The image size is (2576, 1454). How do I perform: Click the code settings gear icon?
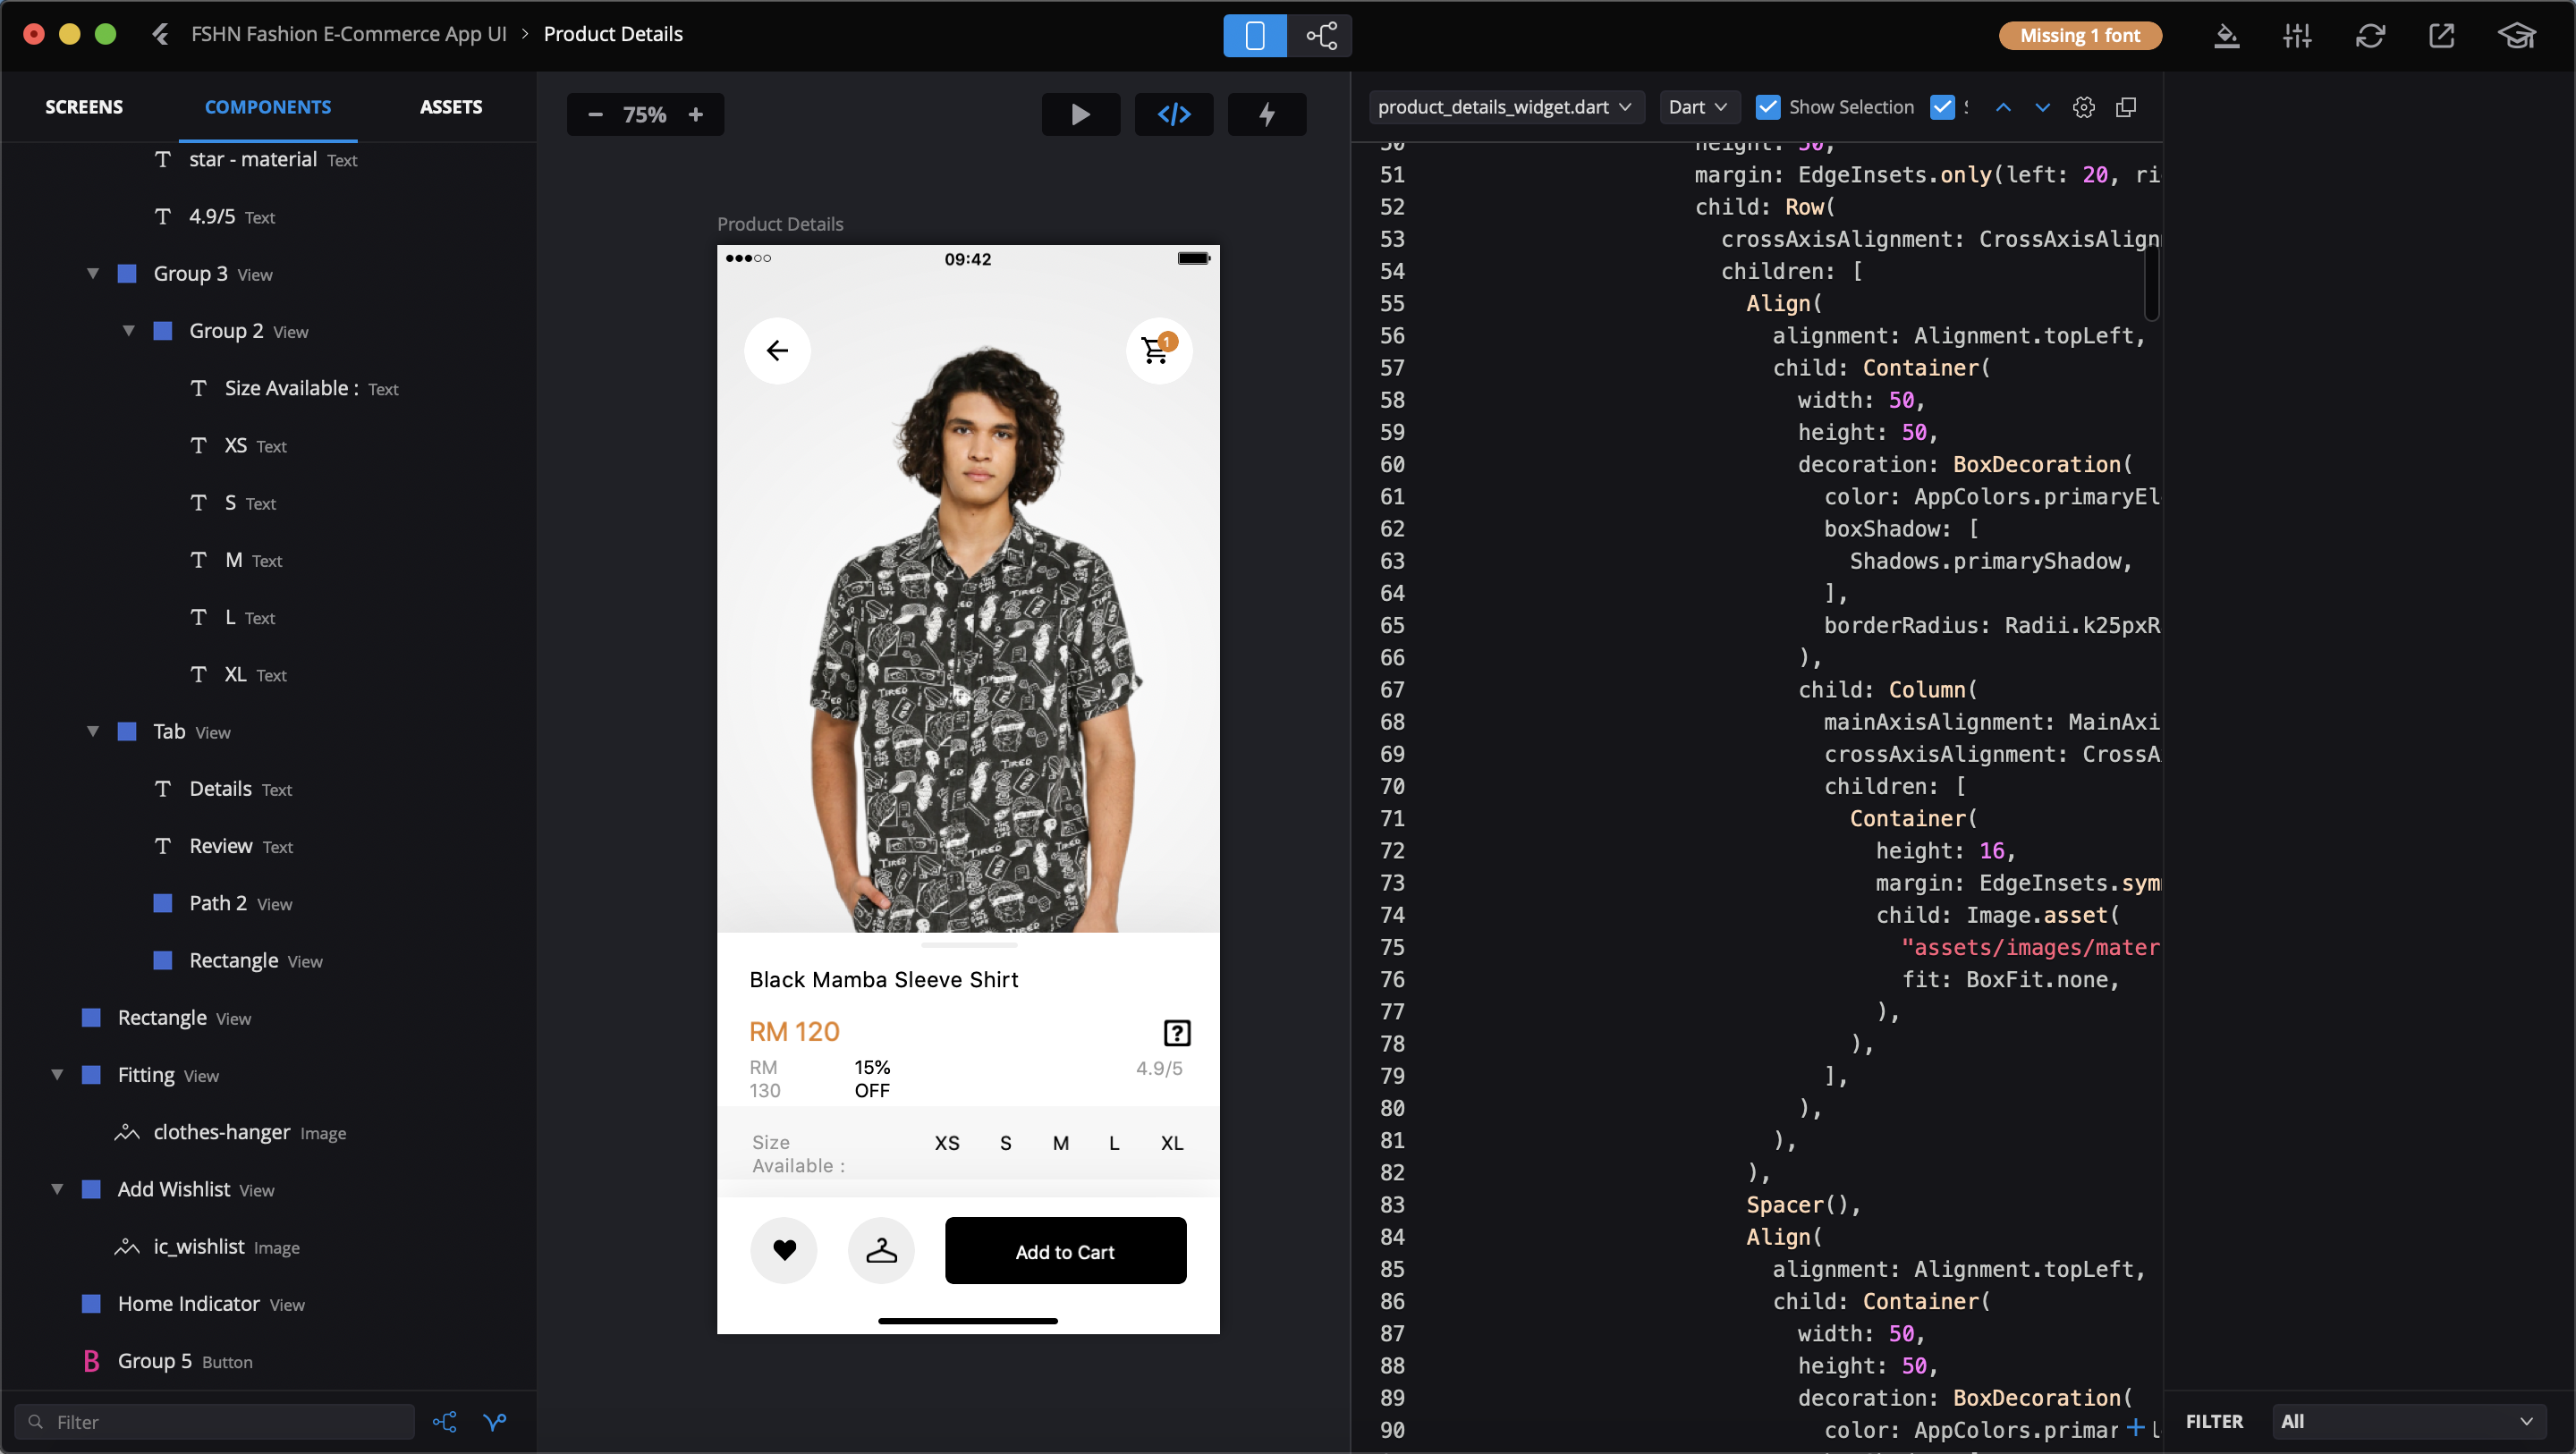click(2083, 107)
